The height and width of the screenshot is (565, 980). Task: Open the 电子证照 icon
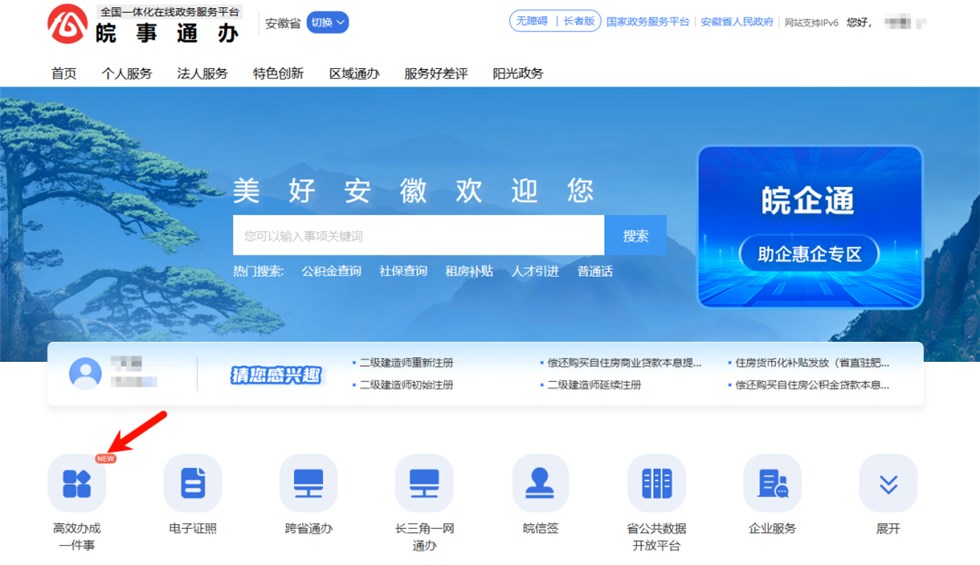(x=192, y=484)
